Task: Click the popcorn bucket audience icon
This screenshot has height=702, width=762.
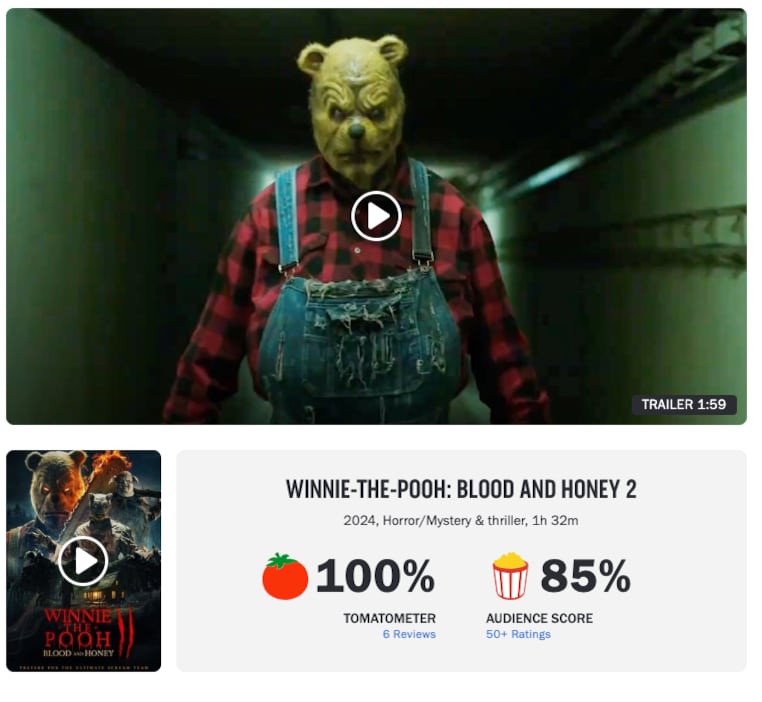Action: [x=510, y=576]
